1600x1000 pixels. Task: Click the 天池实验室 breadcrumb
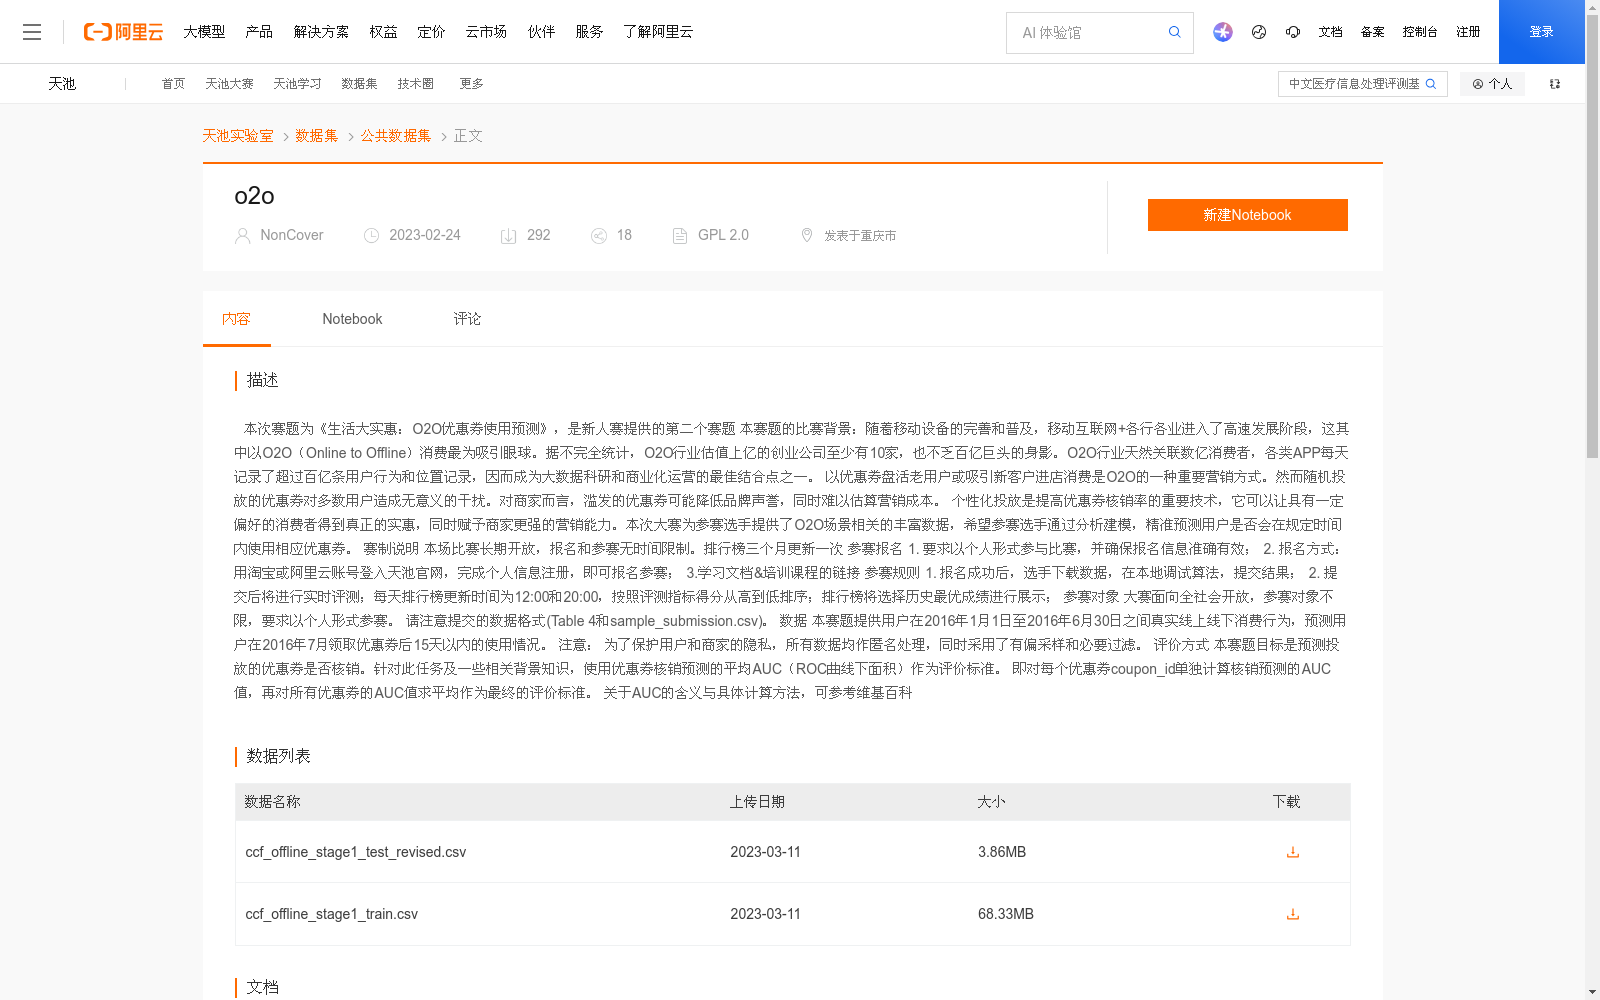pos(238,136)
